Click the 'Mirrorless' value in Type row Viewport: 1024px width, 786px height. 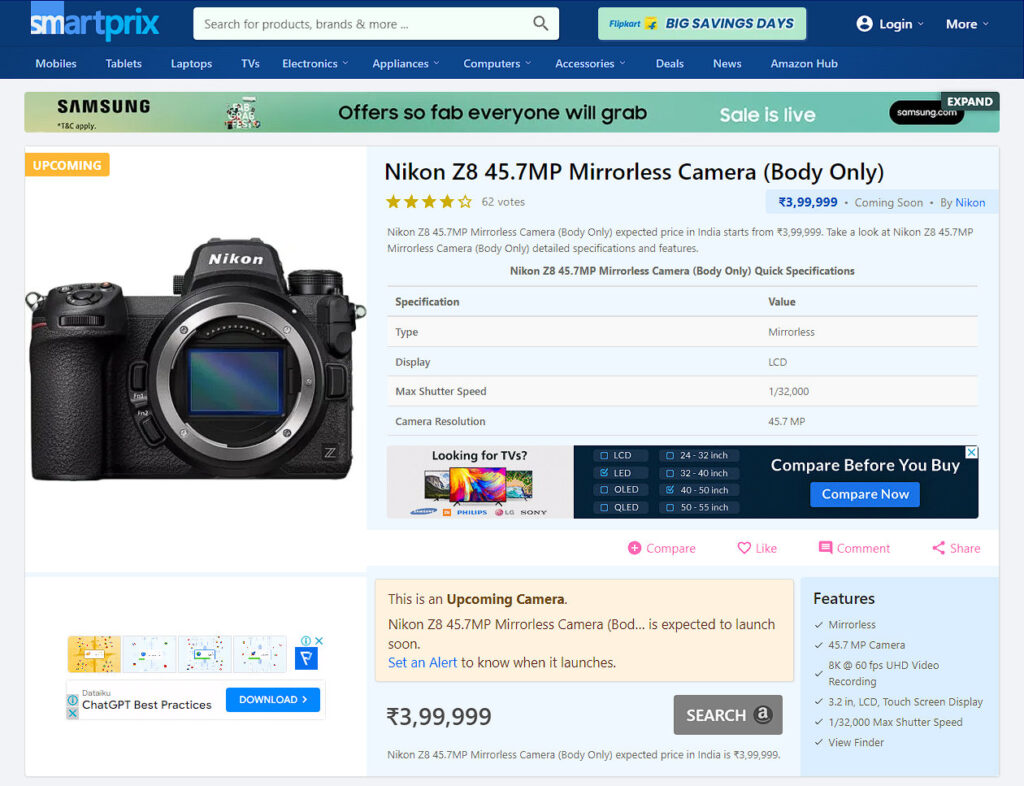pyautogui.click(x=792, y=332)
